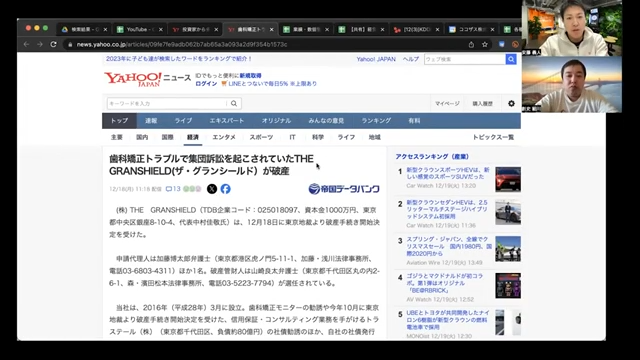Close the ココザス tab

tap(492, 29)
